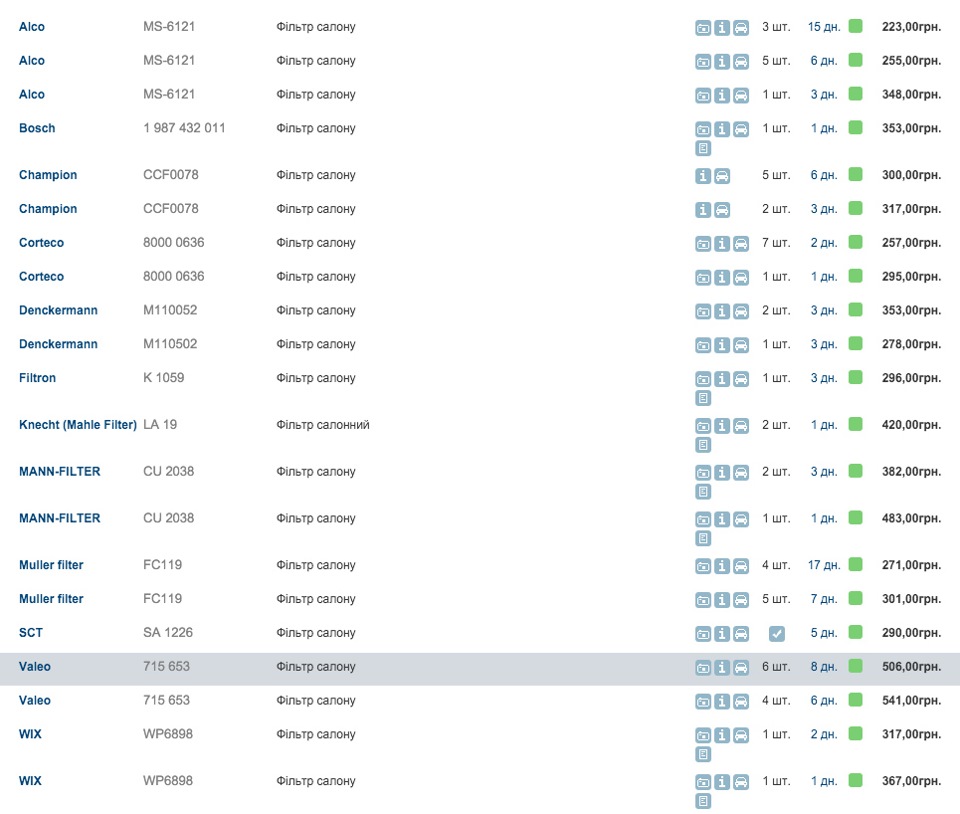The height and width of the screenshot is (814, 960).
Task: Select part number LA 19
Action: (x=160, y=425)
